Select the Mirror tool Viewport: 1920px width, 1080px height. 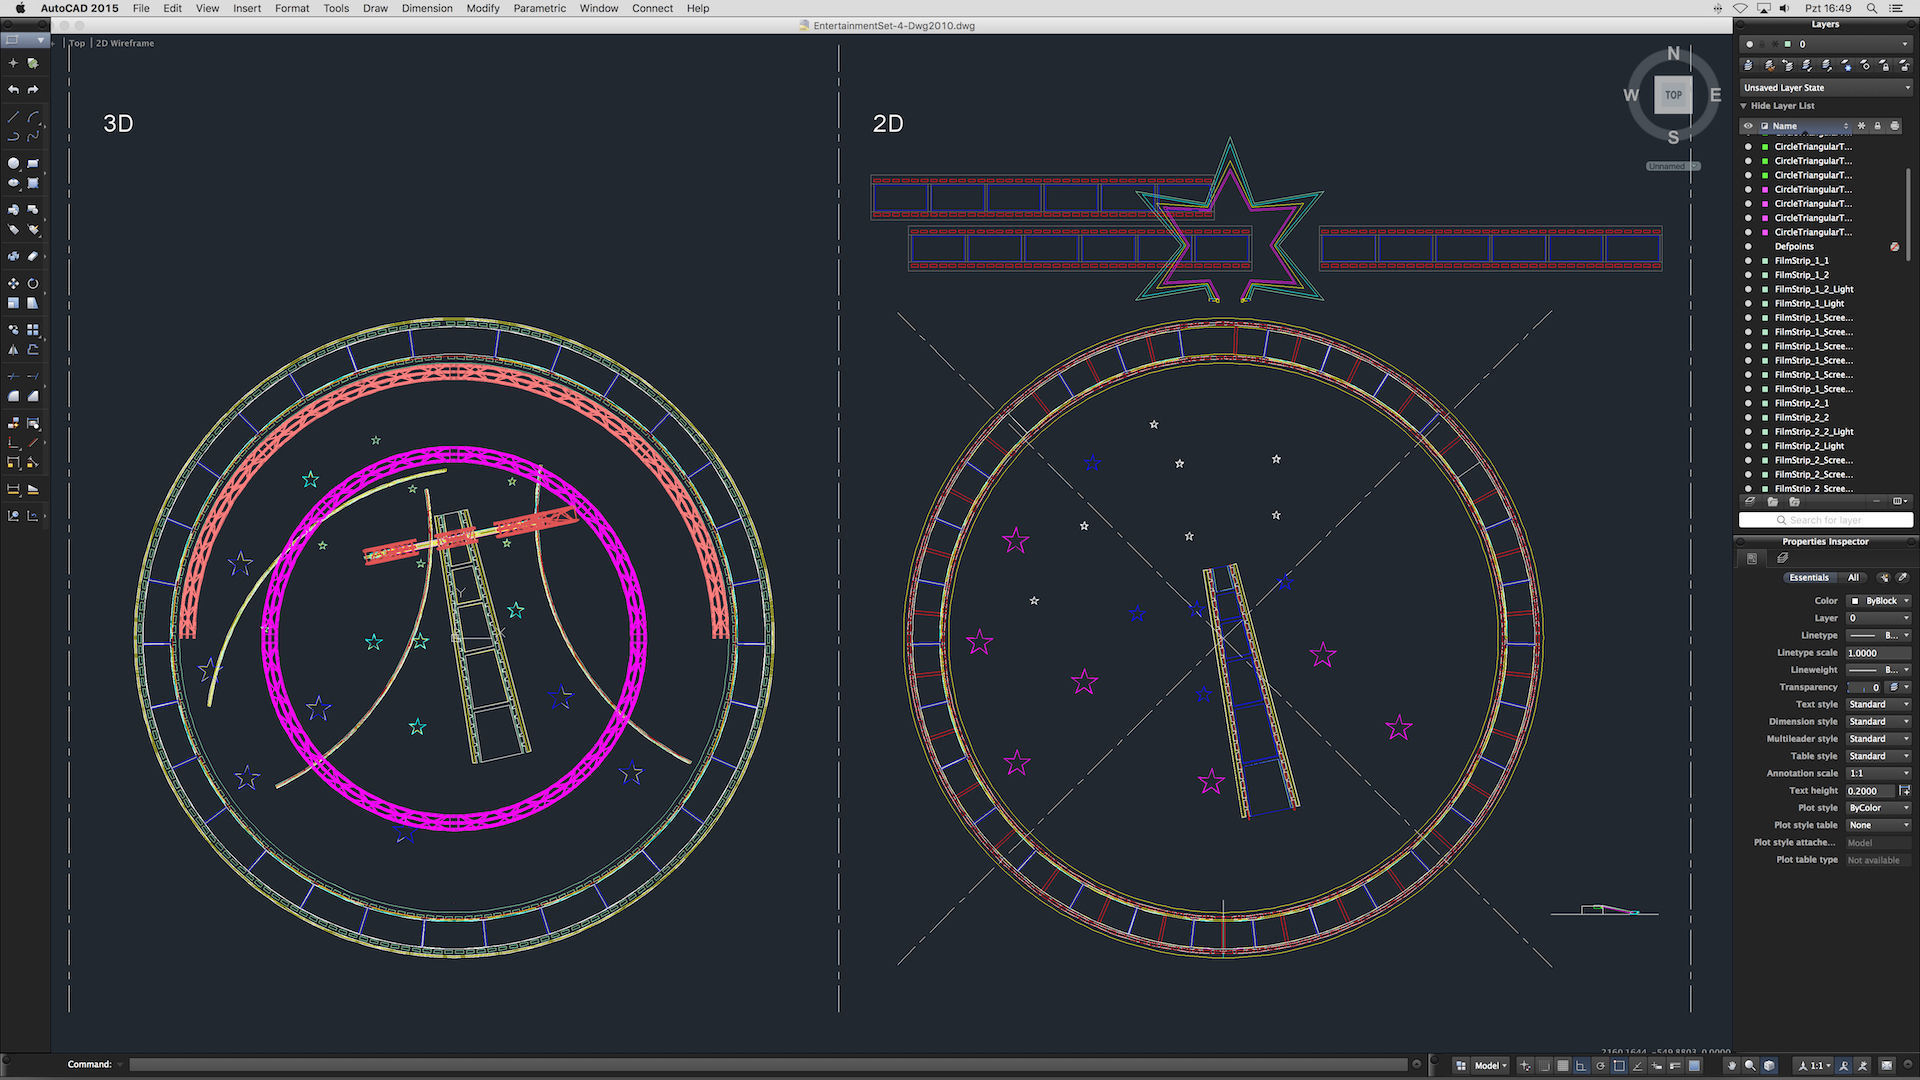13,350
